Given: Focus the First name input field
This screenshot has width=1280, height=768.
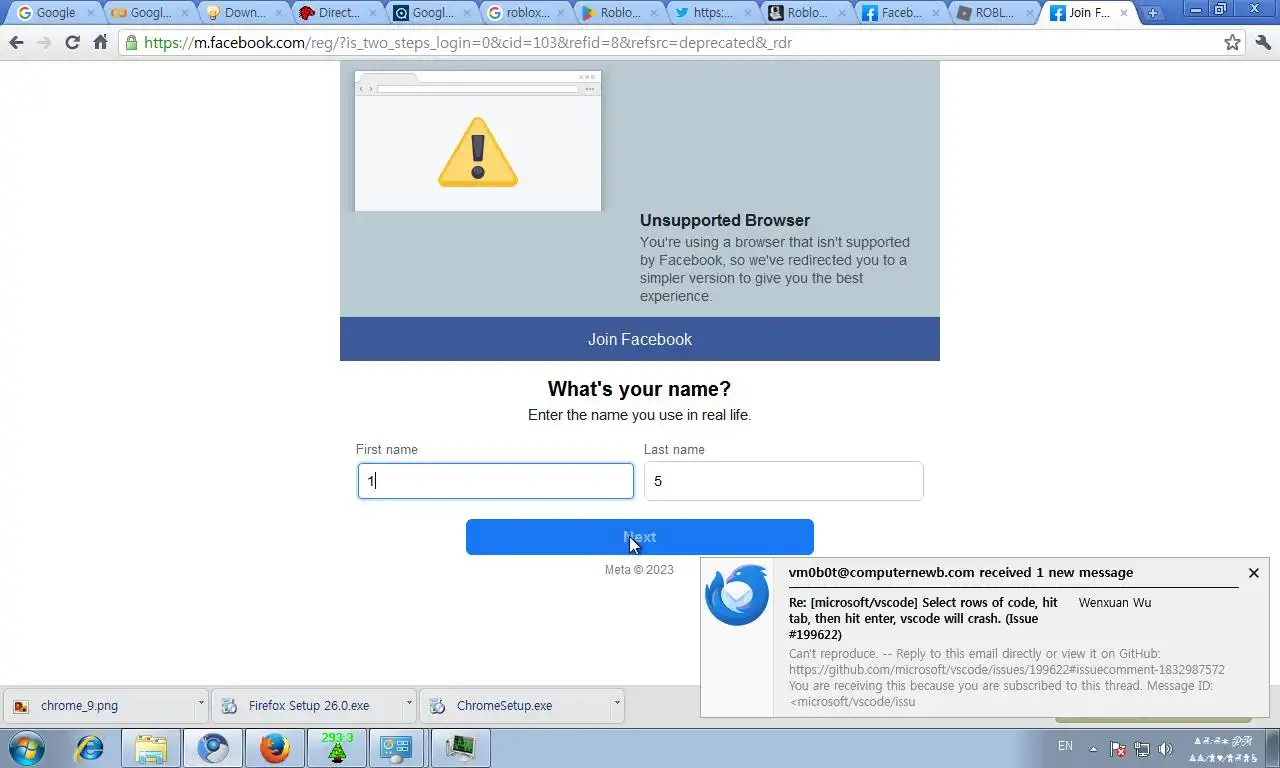Looking at the screenshot, I should (x=496, y=481).
